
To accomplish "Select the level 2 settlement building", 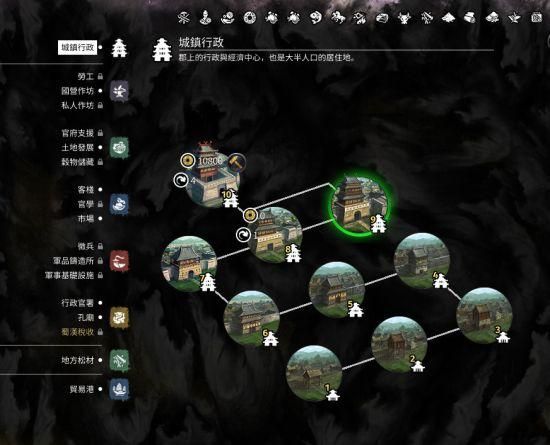I will pos(399,344).
